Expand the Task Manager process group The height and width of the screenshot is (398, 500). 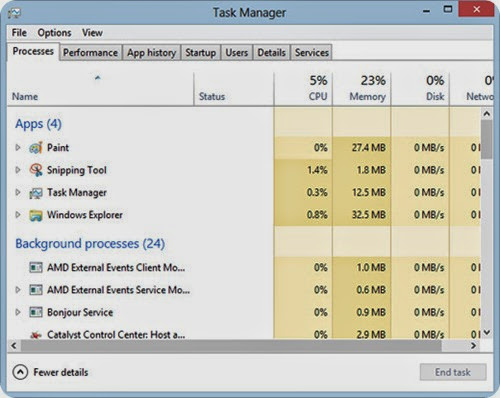tap(18, 192)
